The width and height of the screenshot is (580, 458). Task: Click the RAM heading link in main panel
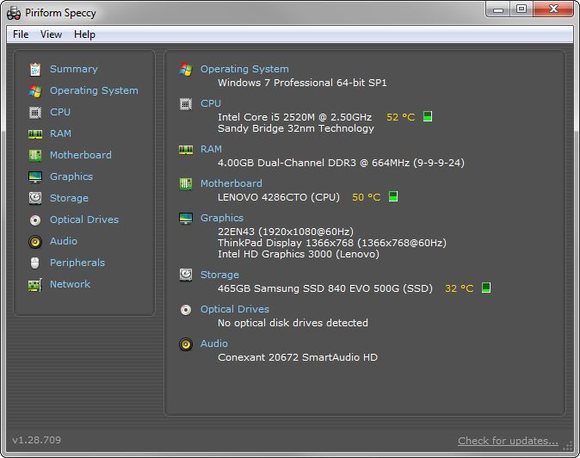(x=211, y=149)
